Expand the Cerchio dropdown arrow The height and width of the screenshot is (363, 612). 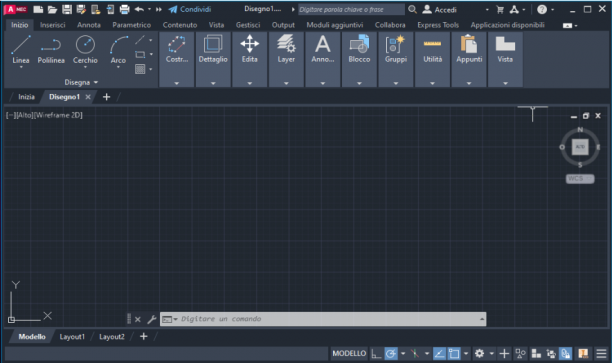coord(85,68)
